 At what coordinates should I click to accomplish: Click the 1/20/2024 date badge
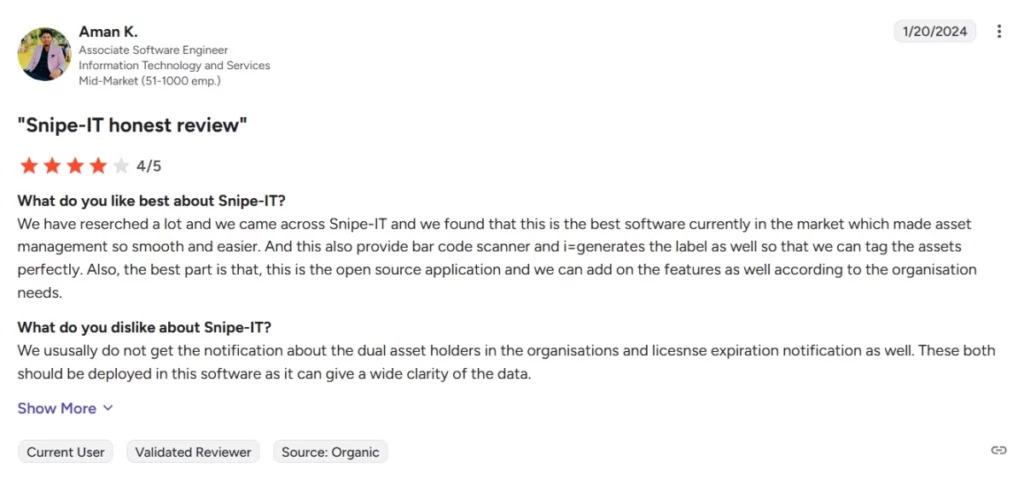(935, 31)
